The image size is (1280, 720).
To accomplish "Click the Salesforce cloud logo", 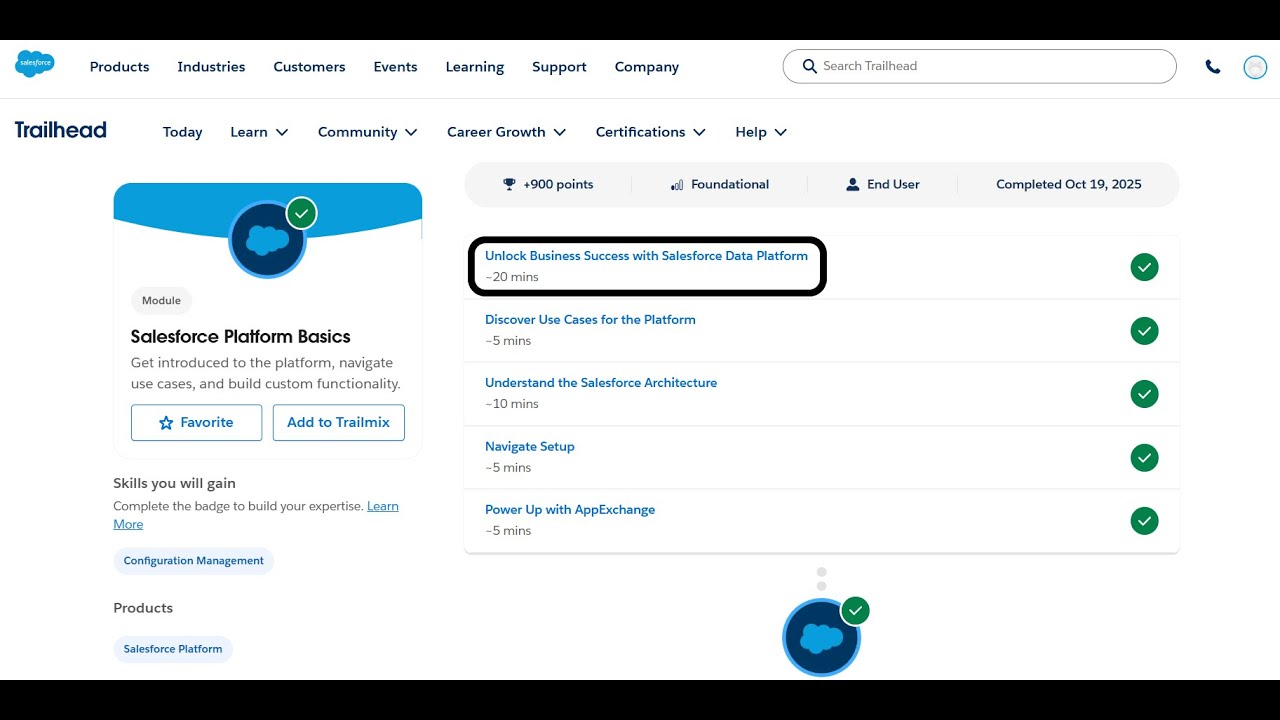I will click(35, 64).
